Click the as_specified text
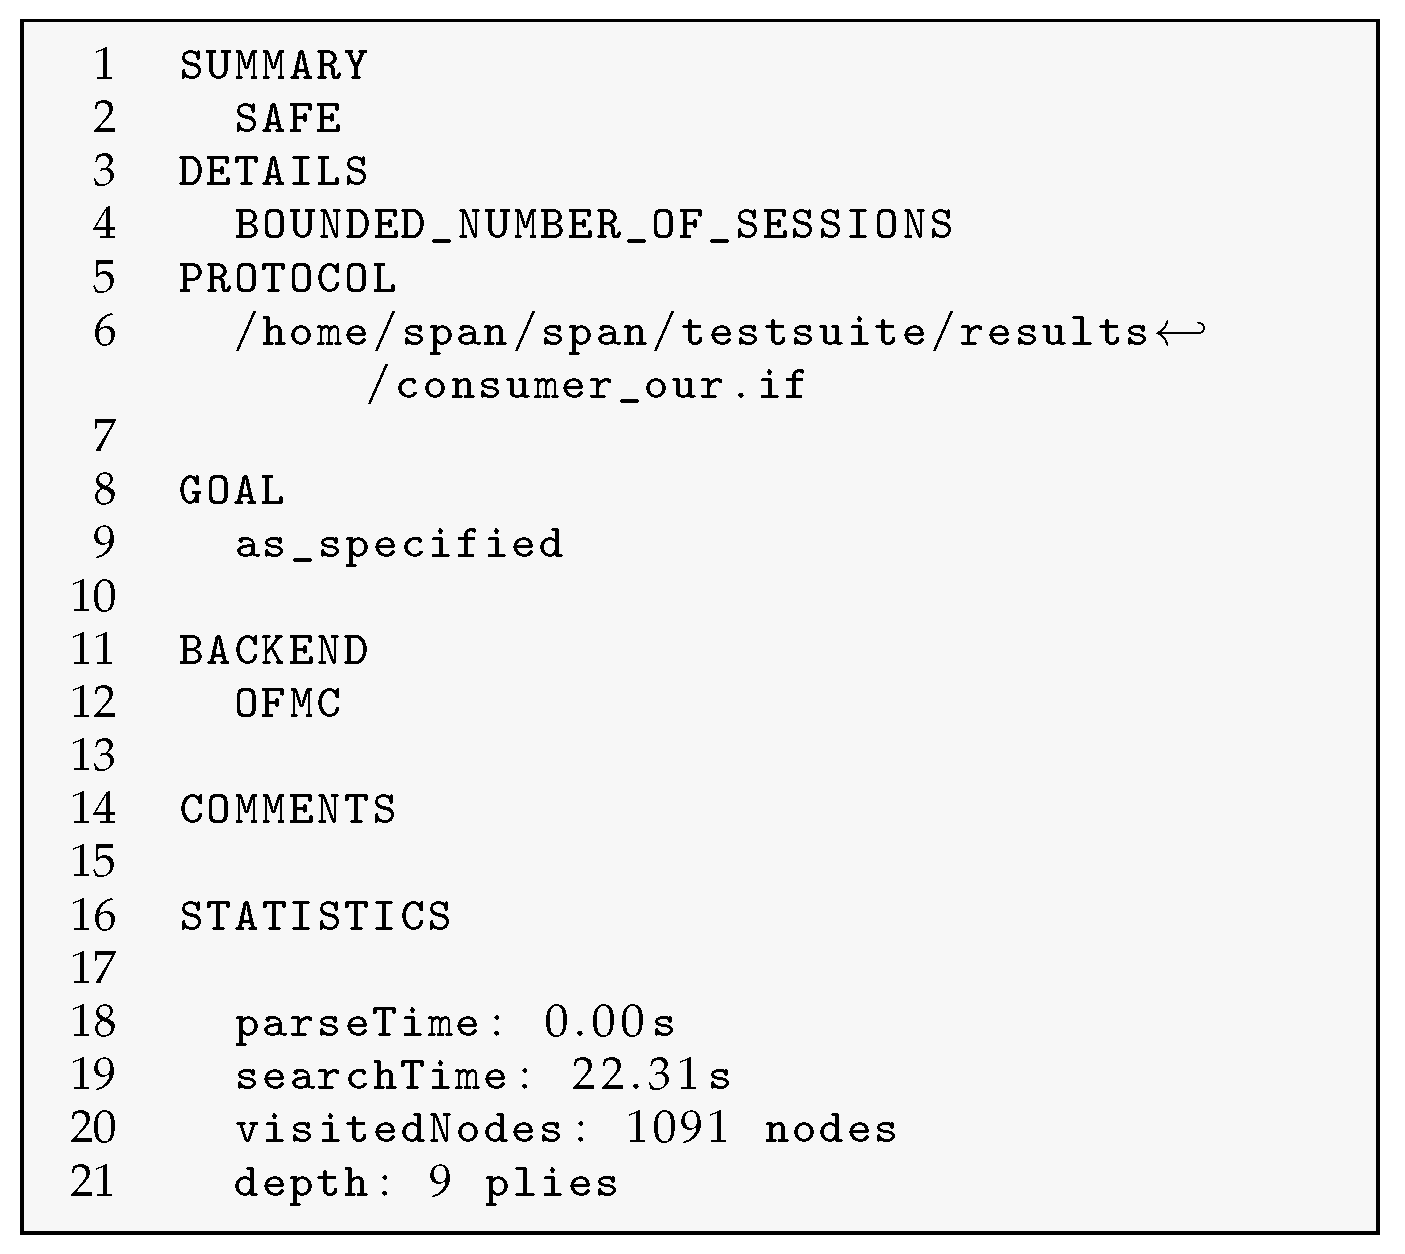 click(x=399, y=545)
